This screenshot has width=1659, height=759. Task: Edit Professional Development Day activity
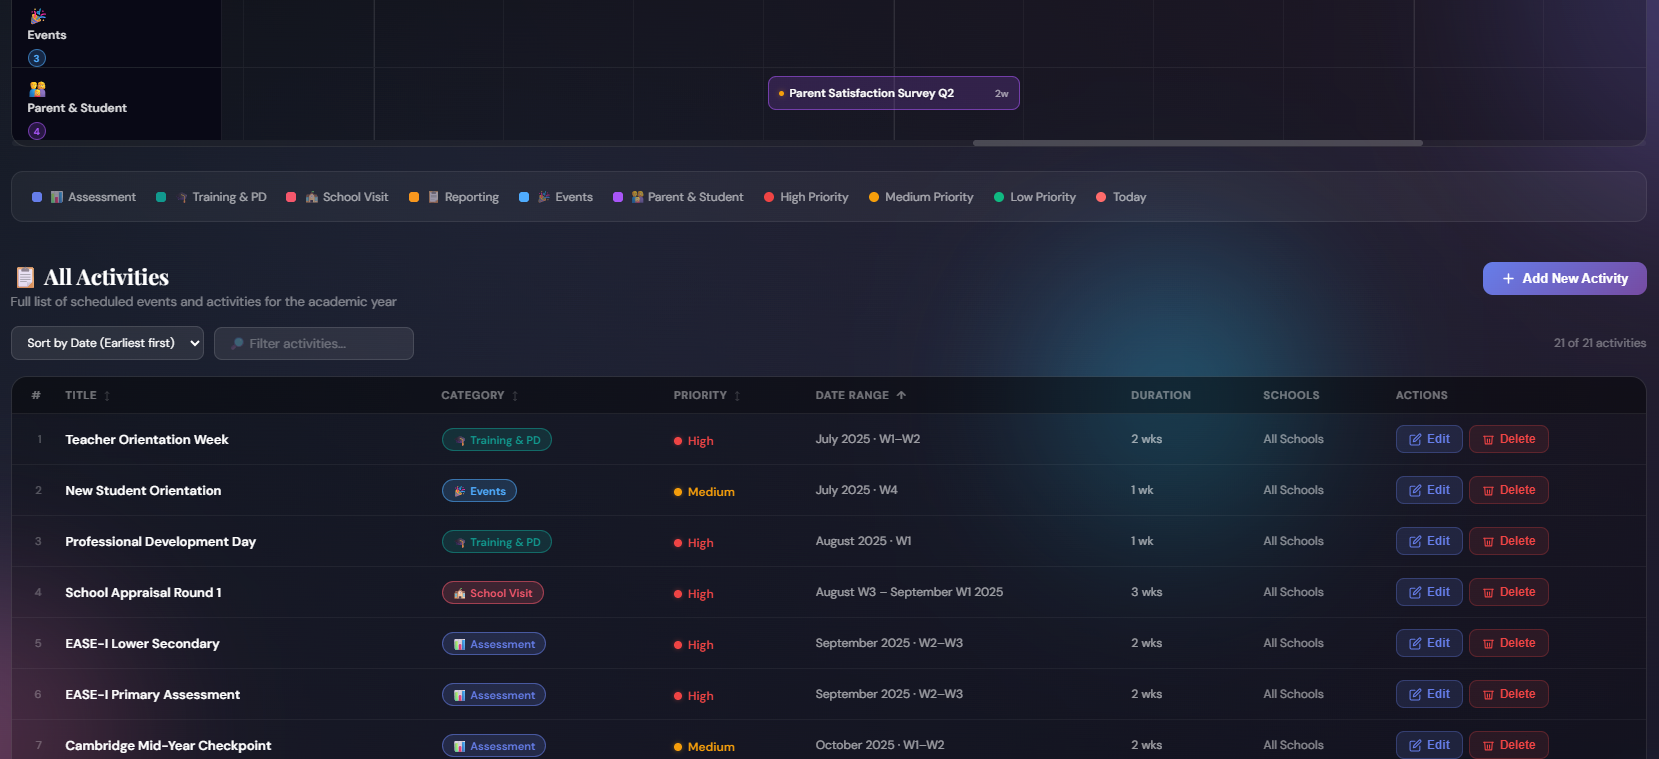[x=1429, y=541]
